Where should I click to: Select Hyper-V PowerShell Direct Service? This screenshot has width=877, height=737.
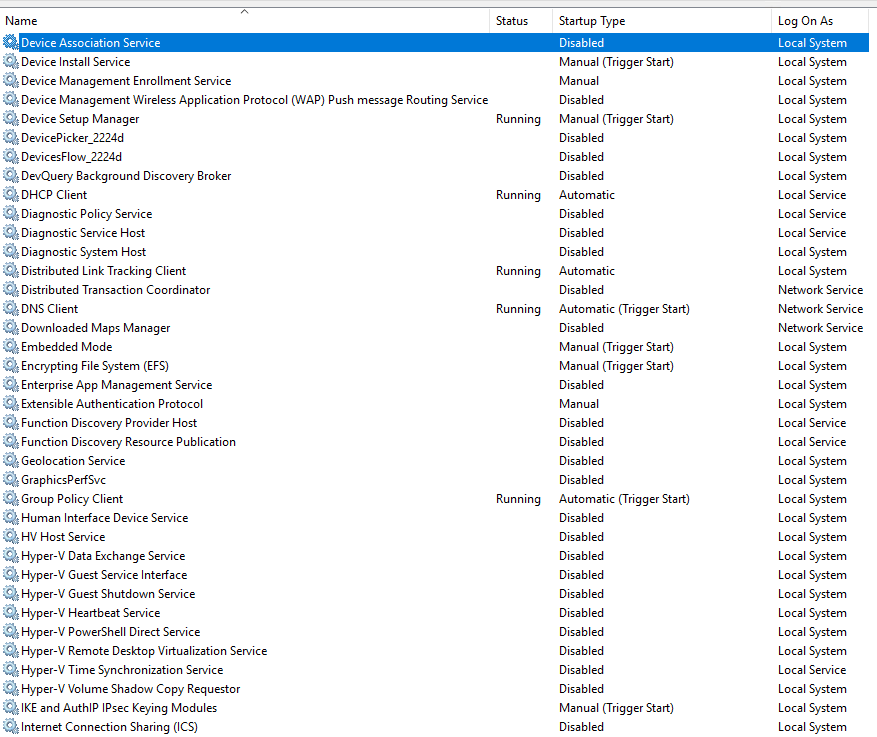[x=110, y=632]
